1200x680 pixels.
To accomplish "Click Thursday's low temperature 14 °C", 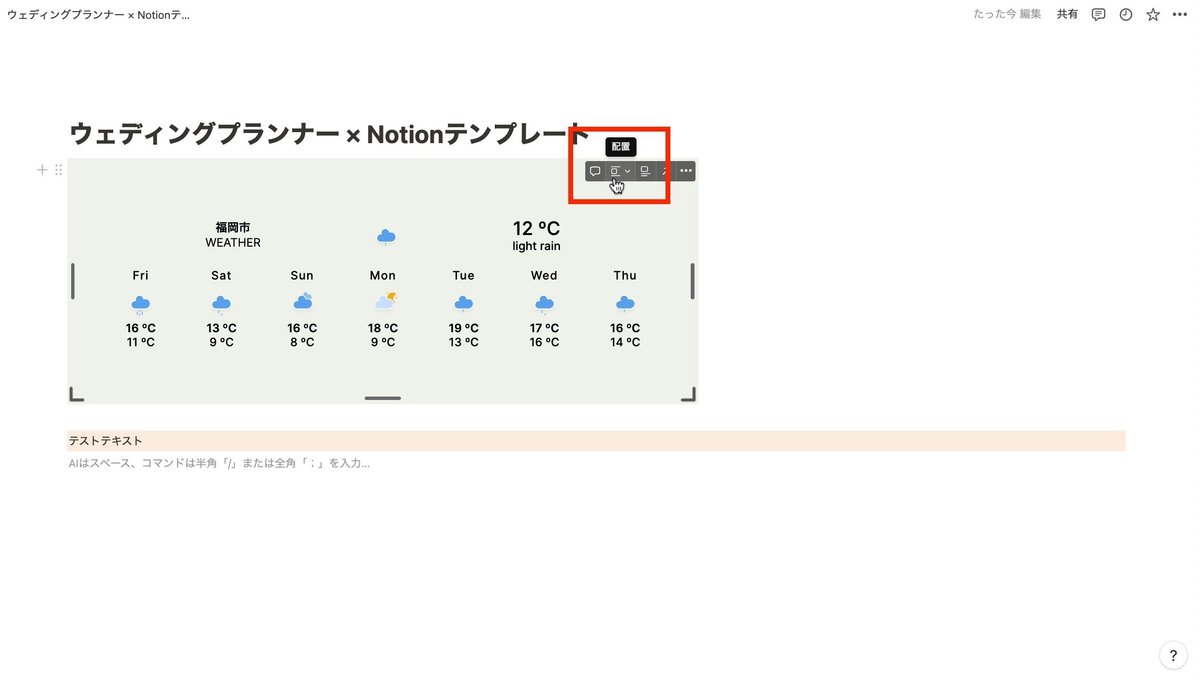I will pyautogui.click(x=625, y=342).
